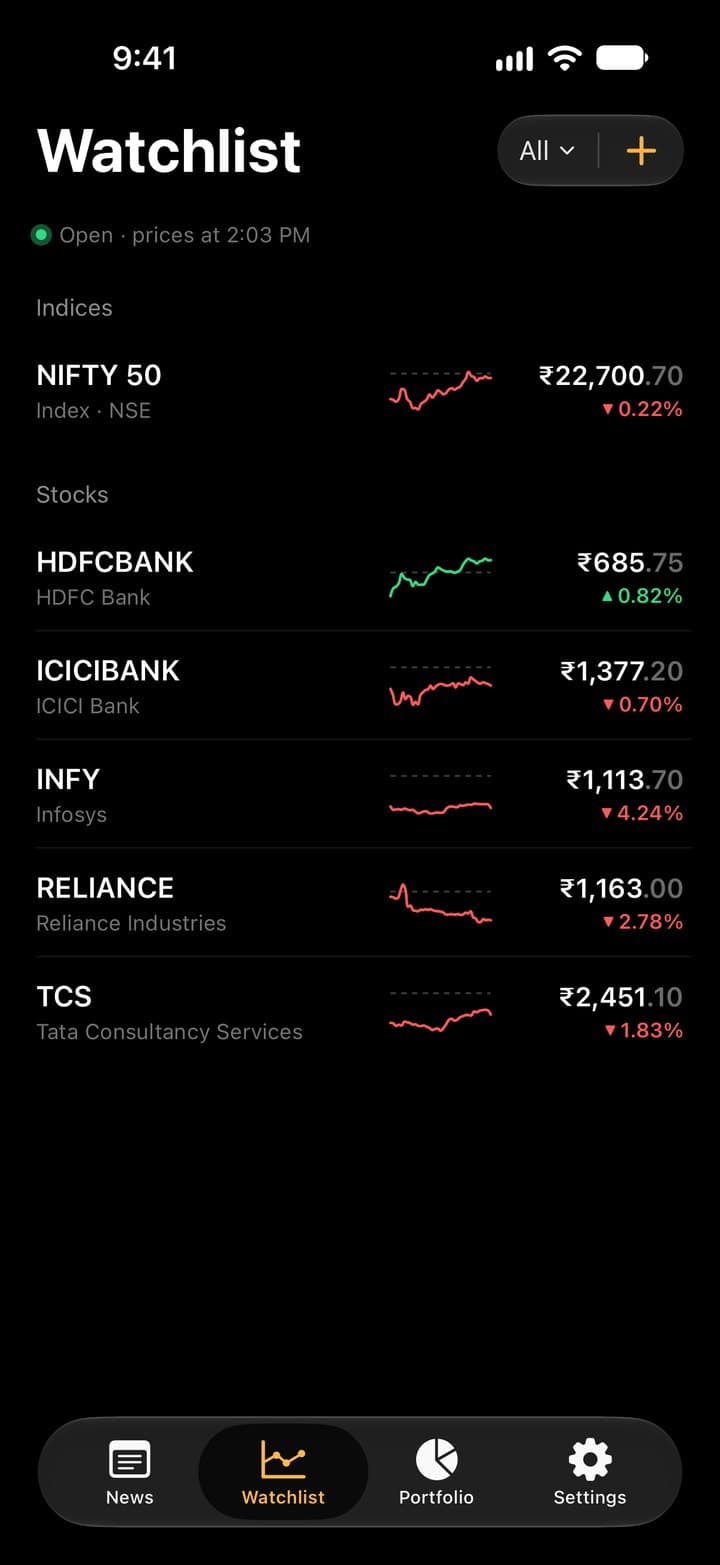
Task: Select TCS Tata Consultancy Services row
Action: pyautogui.click(x=360, y=1012)
